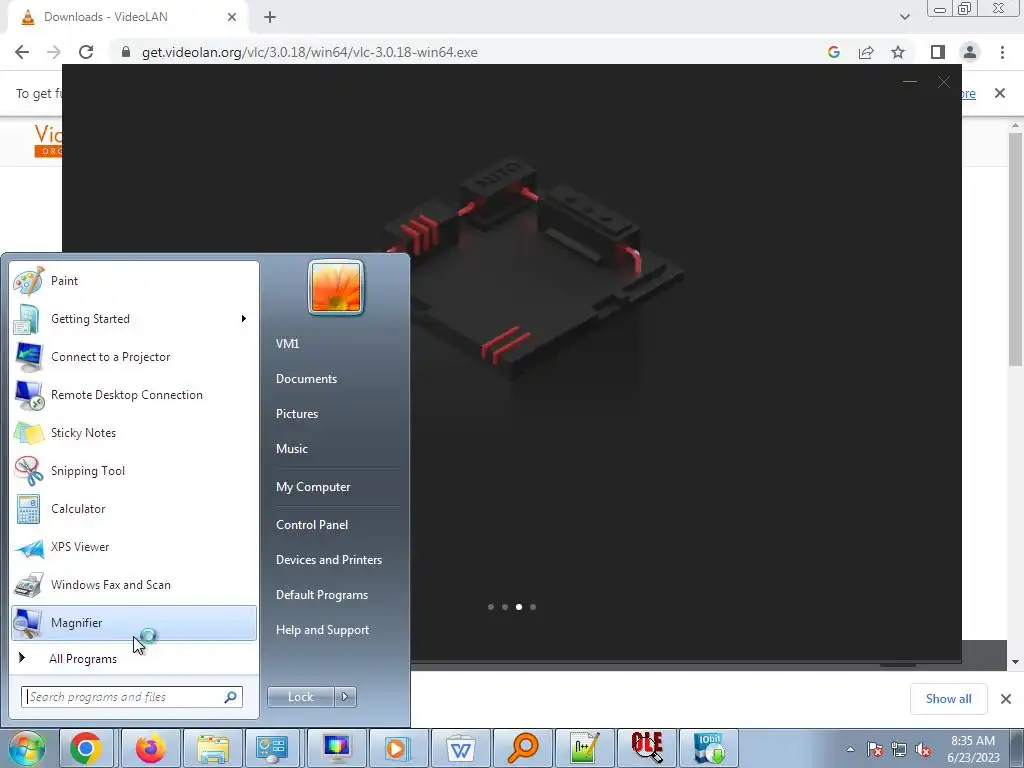Open the Getting Started entry
The image size is (1024, 768).
[134, 319]
